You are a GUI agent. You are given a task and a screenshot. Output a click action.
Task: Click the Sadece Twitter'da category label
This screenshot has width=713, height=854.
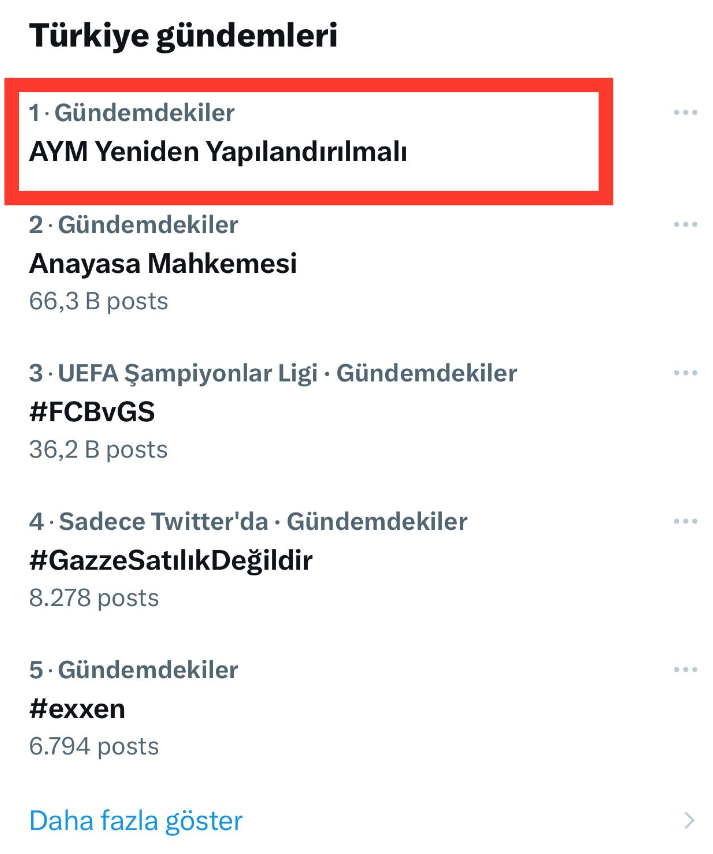pyautogui.click(x=165, y=521)
